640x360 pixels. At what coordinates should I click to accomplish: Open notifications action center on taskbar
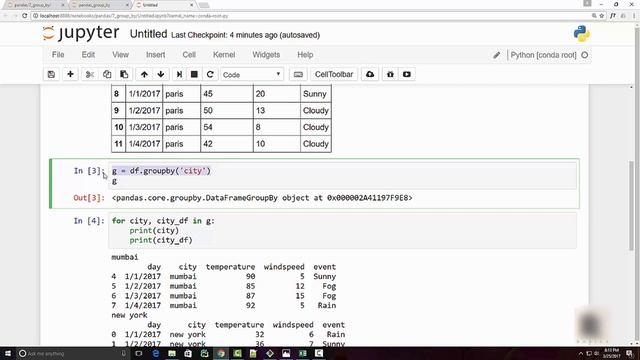point(629,353)
